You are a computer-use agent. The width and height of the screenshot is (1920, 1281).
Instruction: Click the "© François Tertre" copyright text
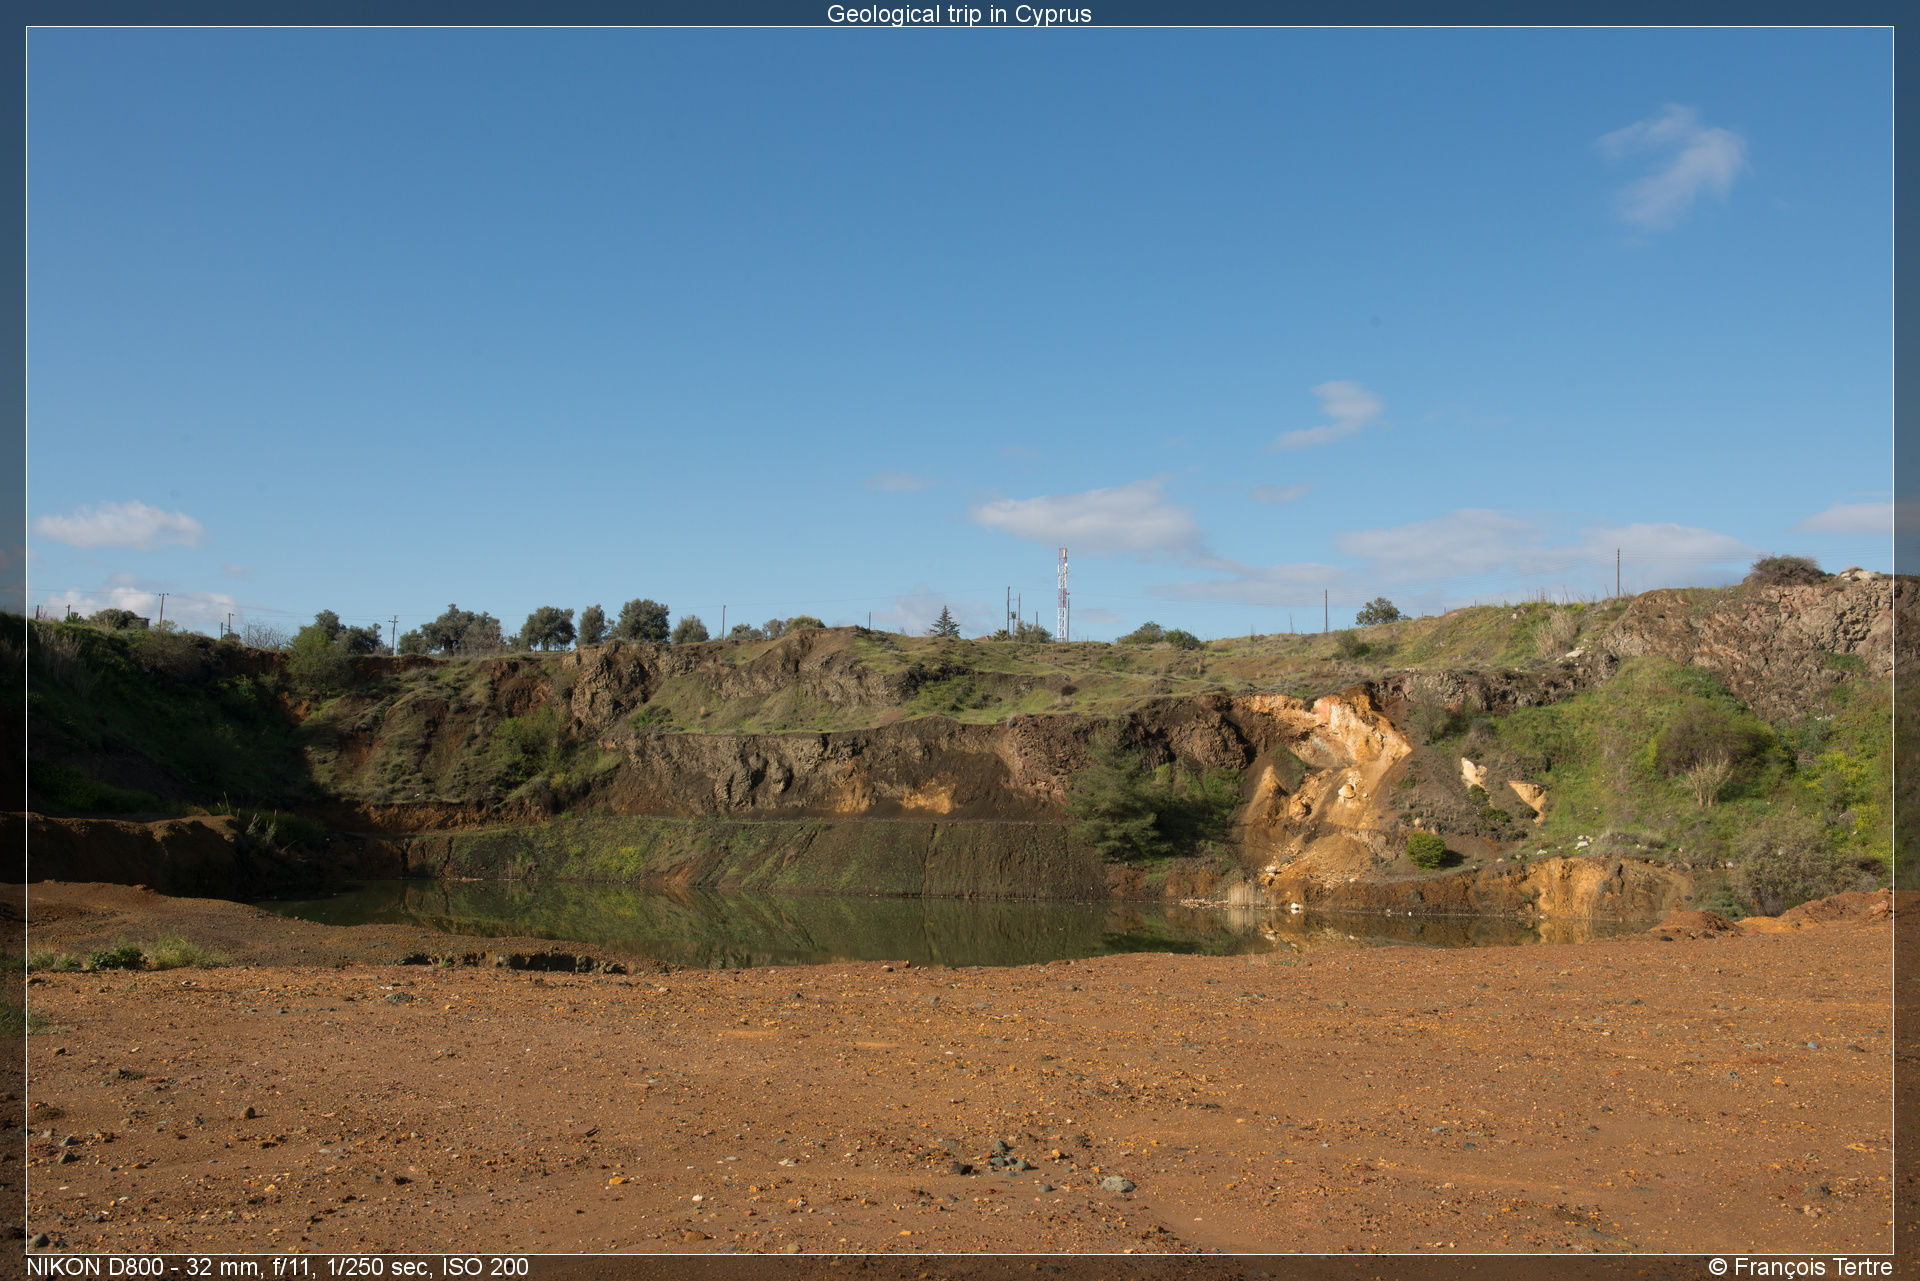pyautogui.click(x=1800, y=1267)
